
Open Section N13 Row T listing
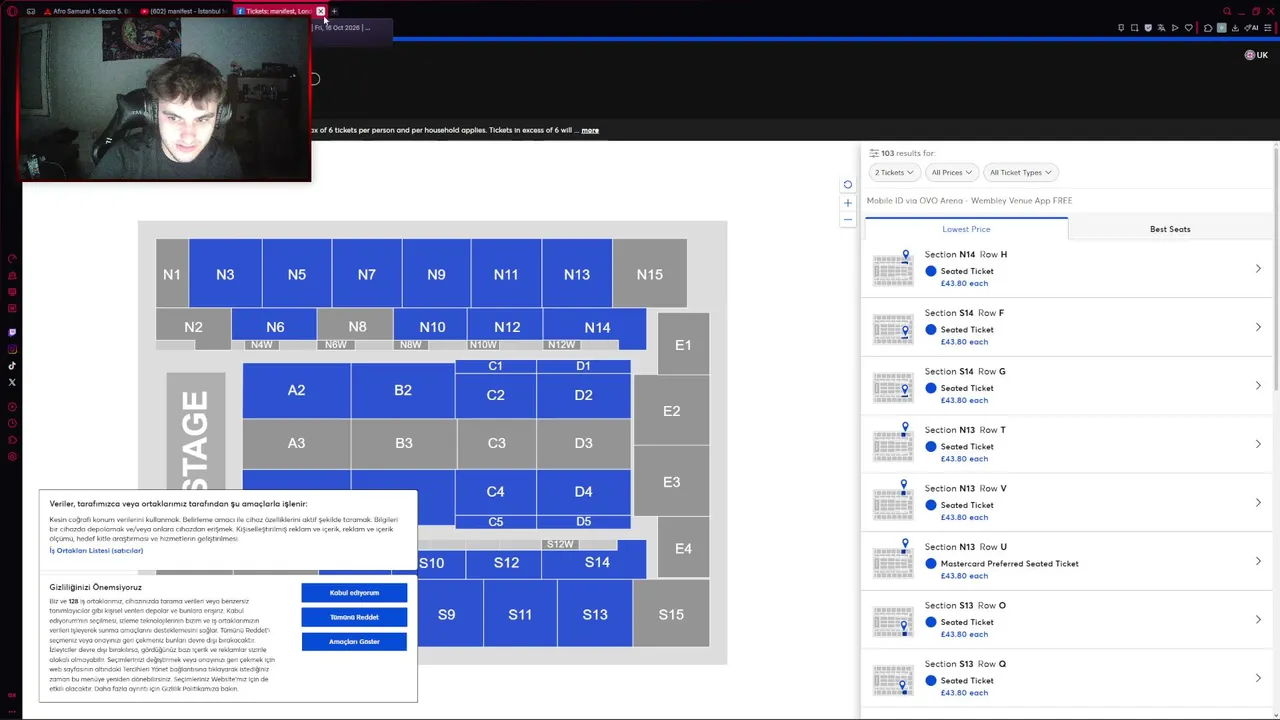[x=1068, y=444]
